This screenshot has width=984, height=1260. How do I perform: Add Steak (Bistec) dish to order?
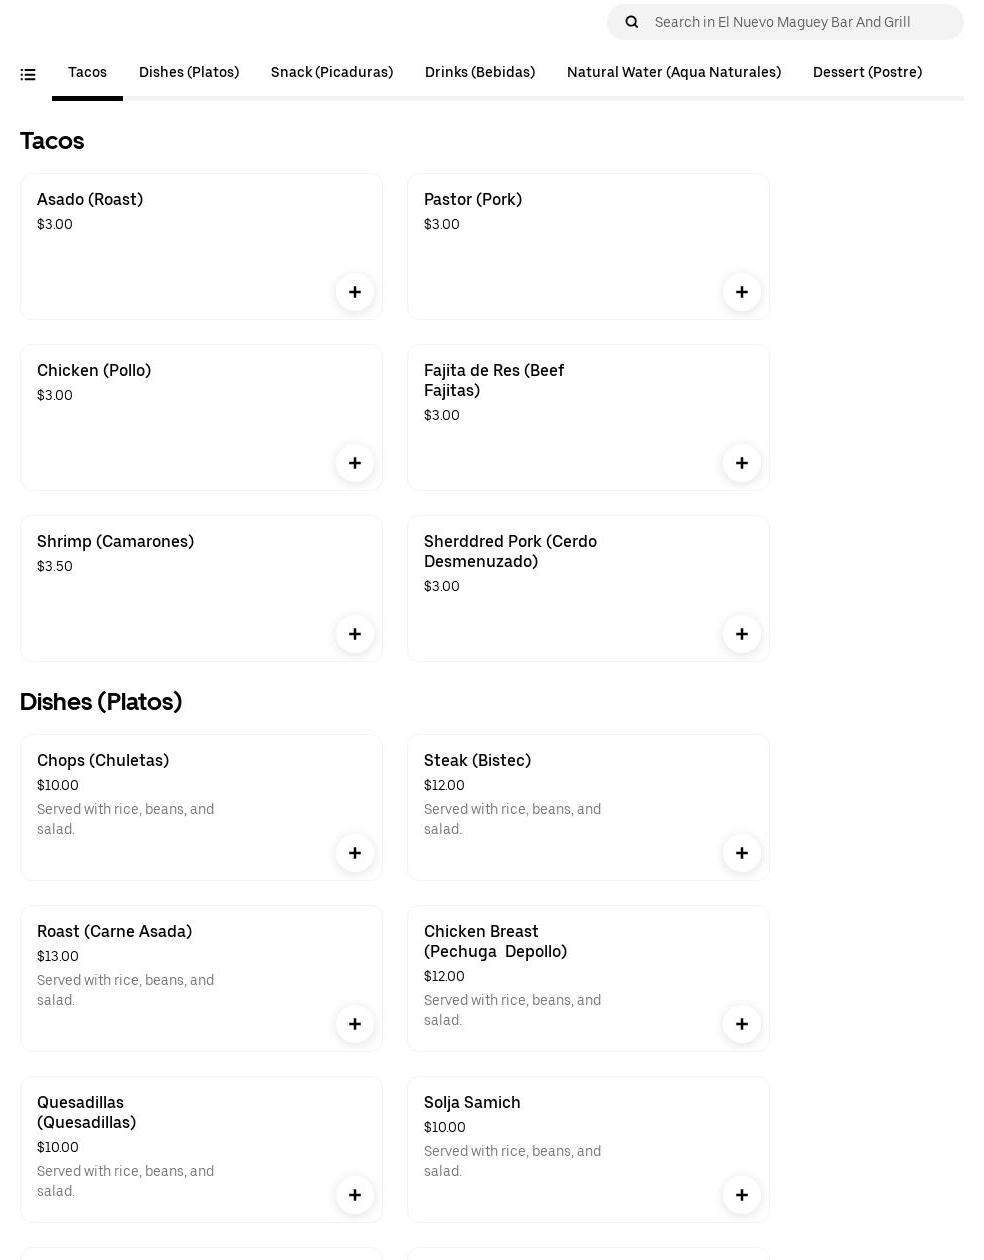pos(742,853)
